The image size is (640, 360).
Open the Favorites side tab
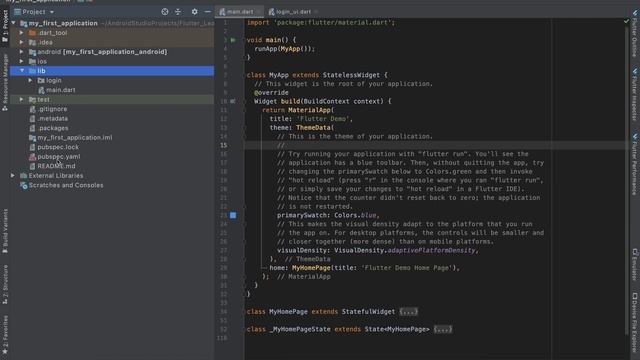tap(5, 335)
